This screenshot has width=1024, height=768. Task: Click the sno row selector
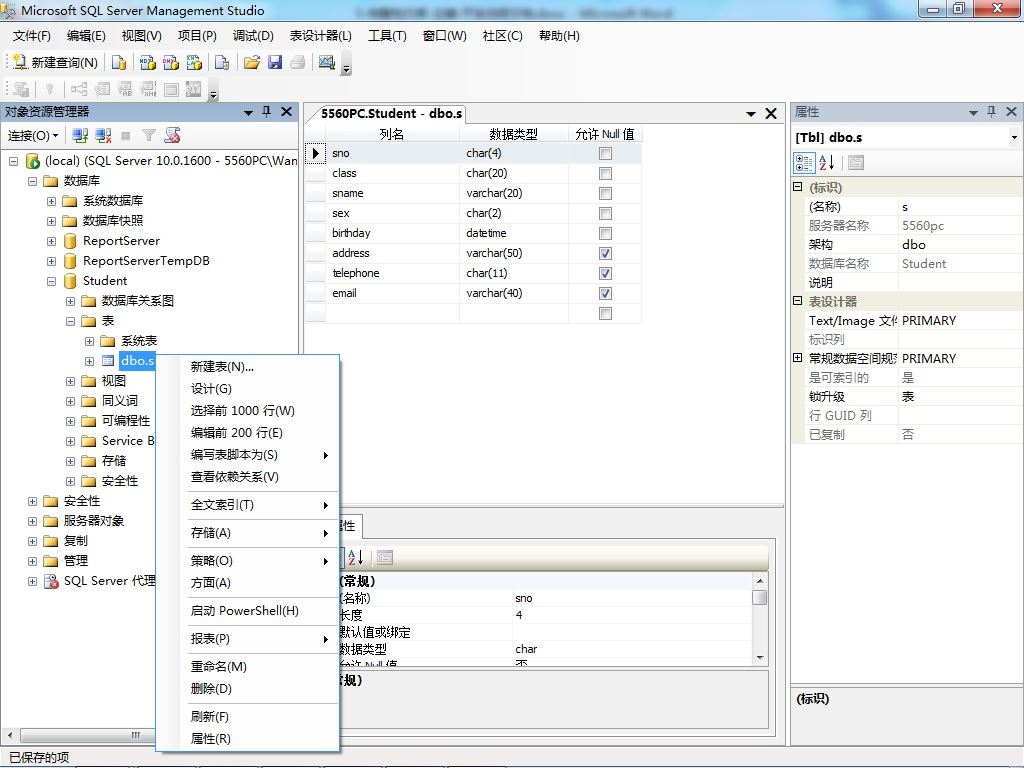coord(315,153)
